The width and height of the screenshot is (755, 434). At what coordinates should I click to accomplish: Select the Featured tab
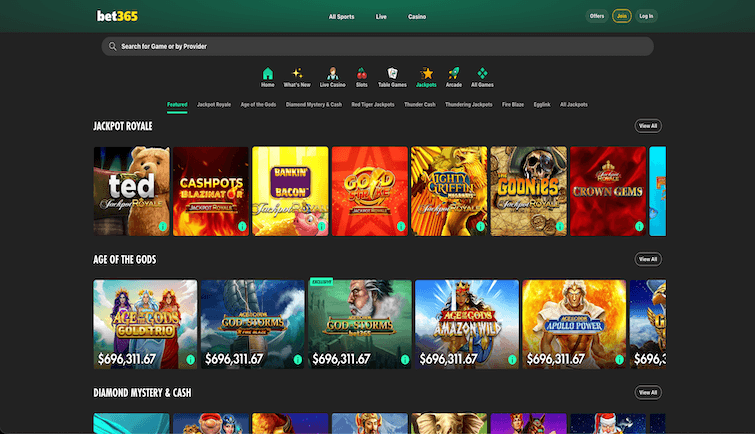tap(177, 105)
